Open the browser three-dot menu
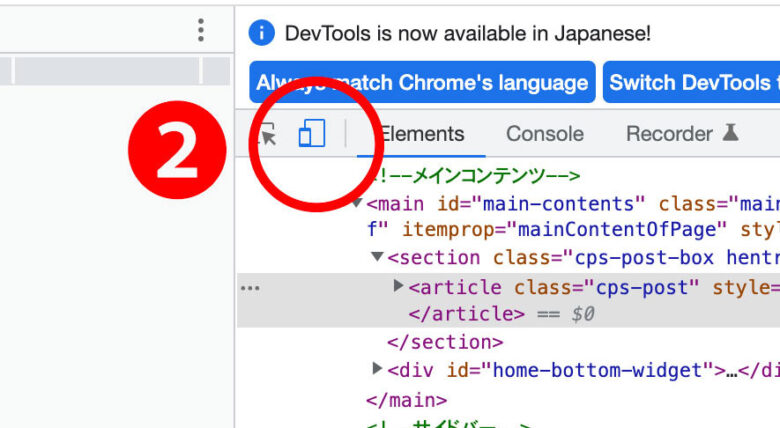Image resolution: width=780 pixels, height=428 pixels. point(201,30)
